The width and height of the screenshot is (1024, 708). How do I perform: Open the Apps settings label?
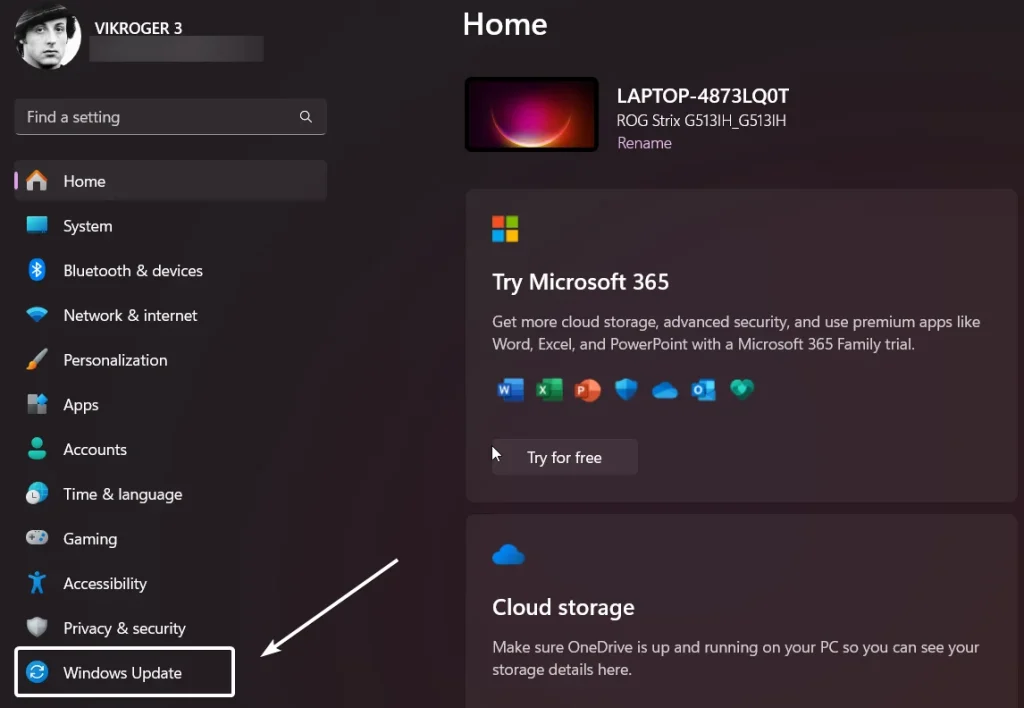(x=81, y=405)
